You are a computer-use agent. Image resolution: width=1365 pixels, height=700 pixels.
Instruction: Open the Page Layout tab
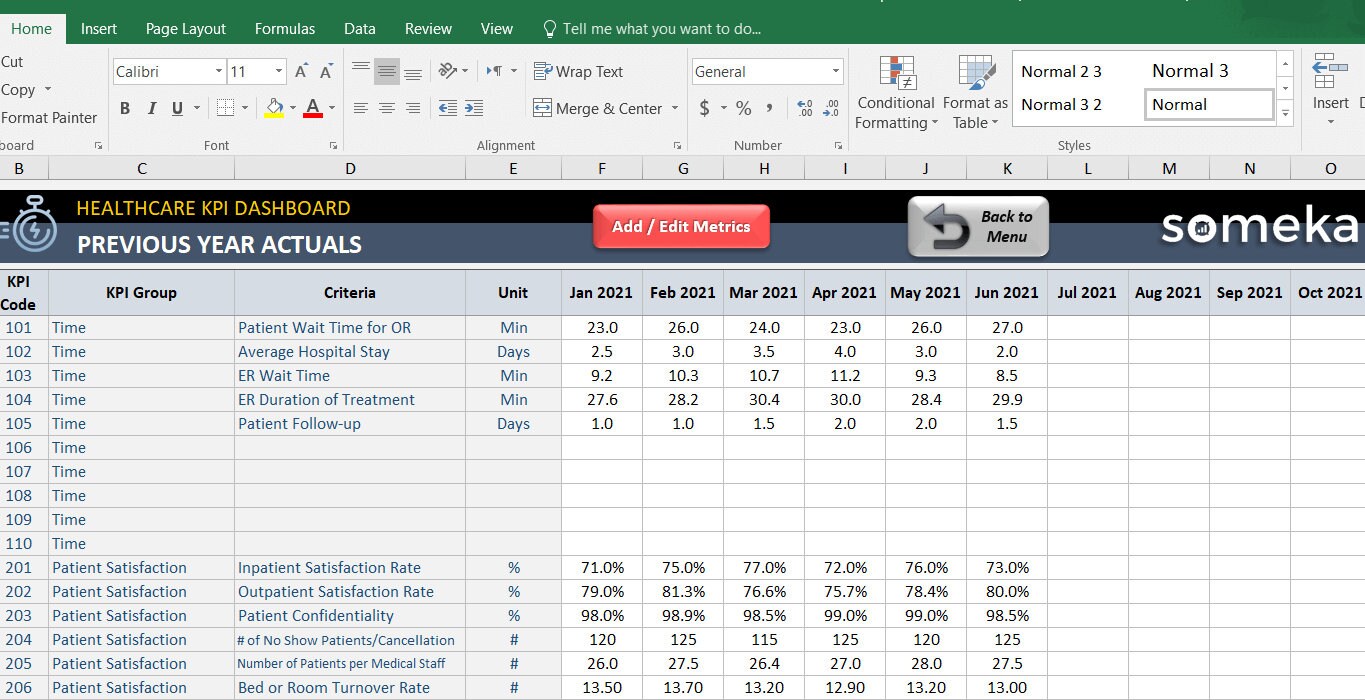(185, 28)
